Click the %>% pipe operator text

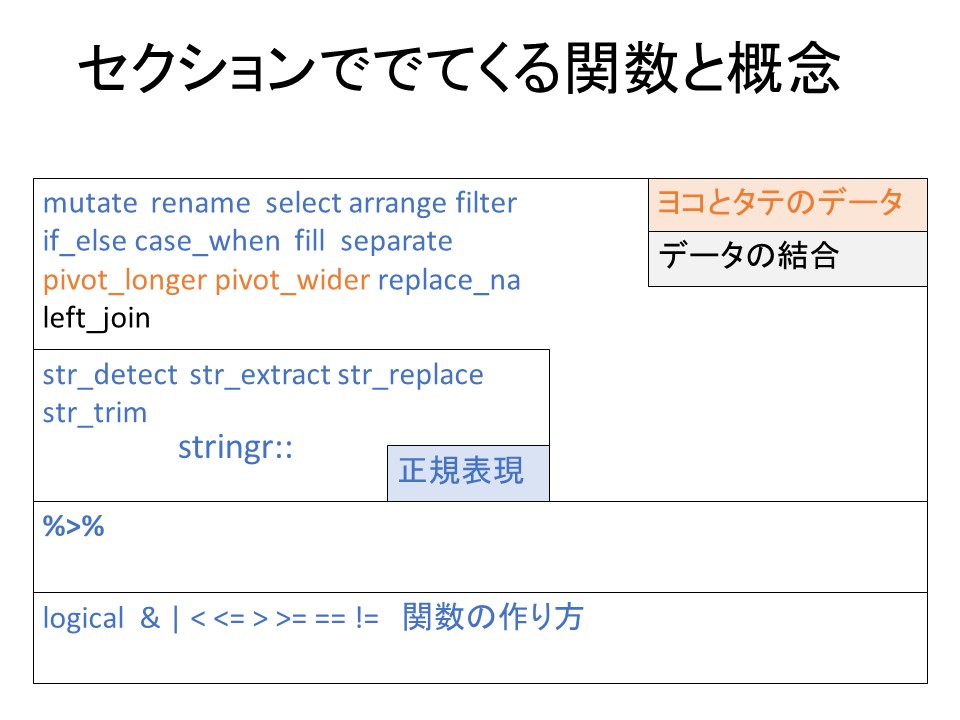[x=73, y=527]
